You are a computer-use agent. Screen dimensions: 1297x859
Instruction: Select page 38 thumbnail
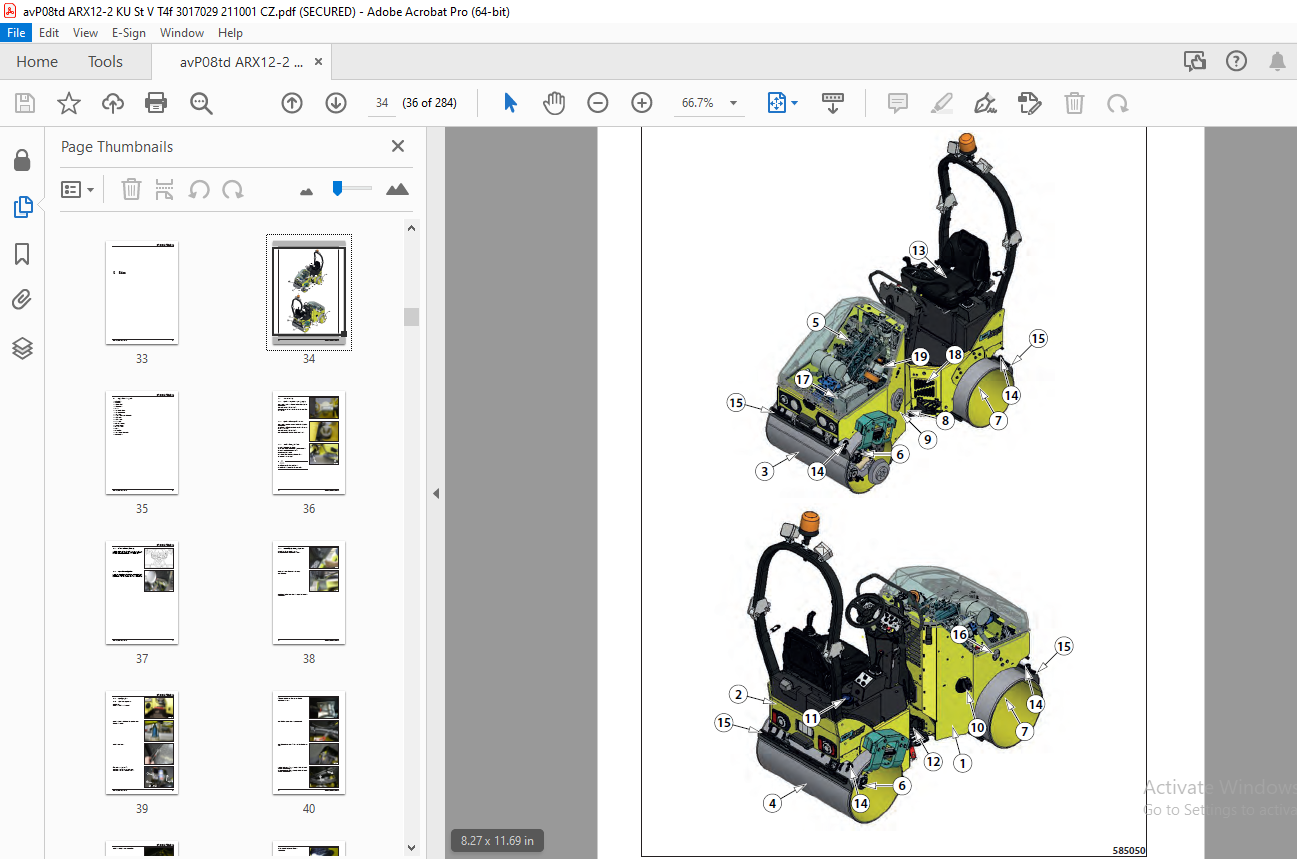click(x=309, y=592)
